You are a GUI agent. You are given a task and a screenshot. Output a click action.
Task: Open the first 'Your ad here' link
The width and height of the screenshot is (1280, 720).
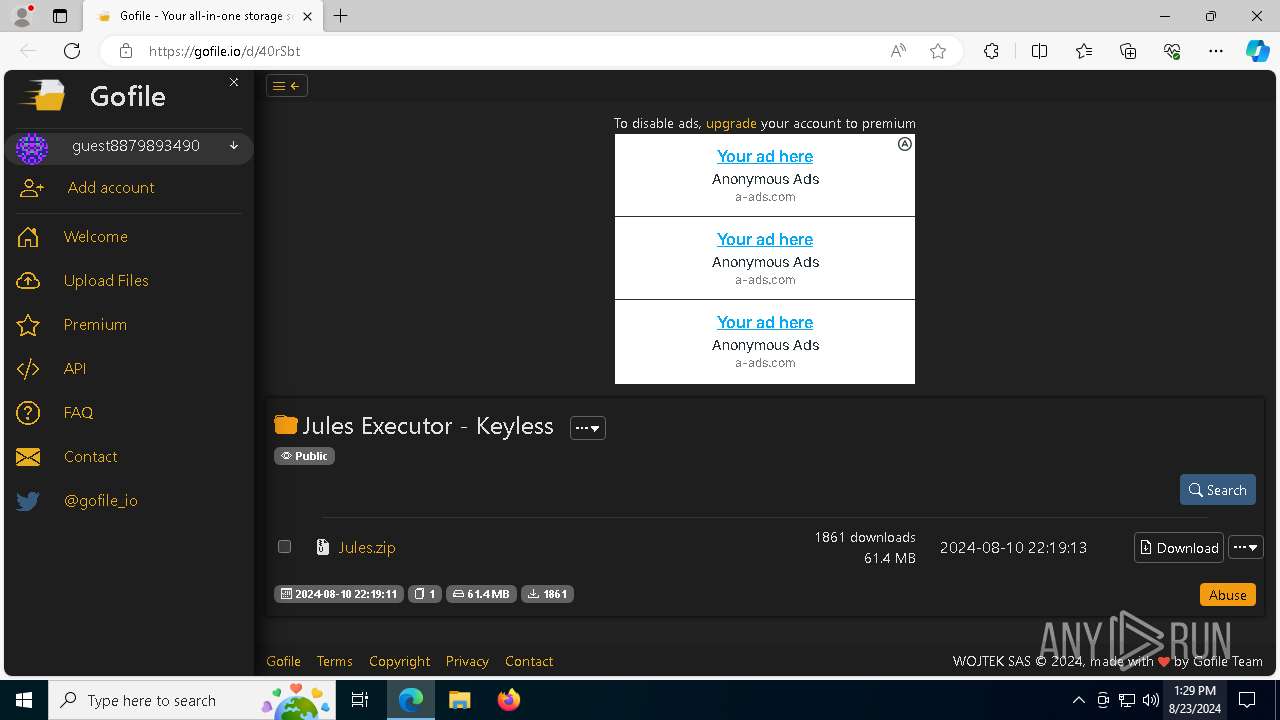(x=765, y=157)
